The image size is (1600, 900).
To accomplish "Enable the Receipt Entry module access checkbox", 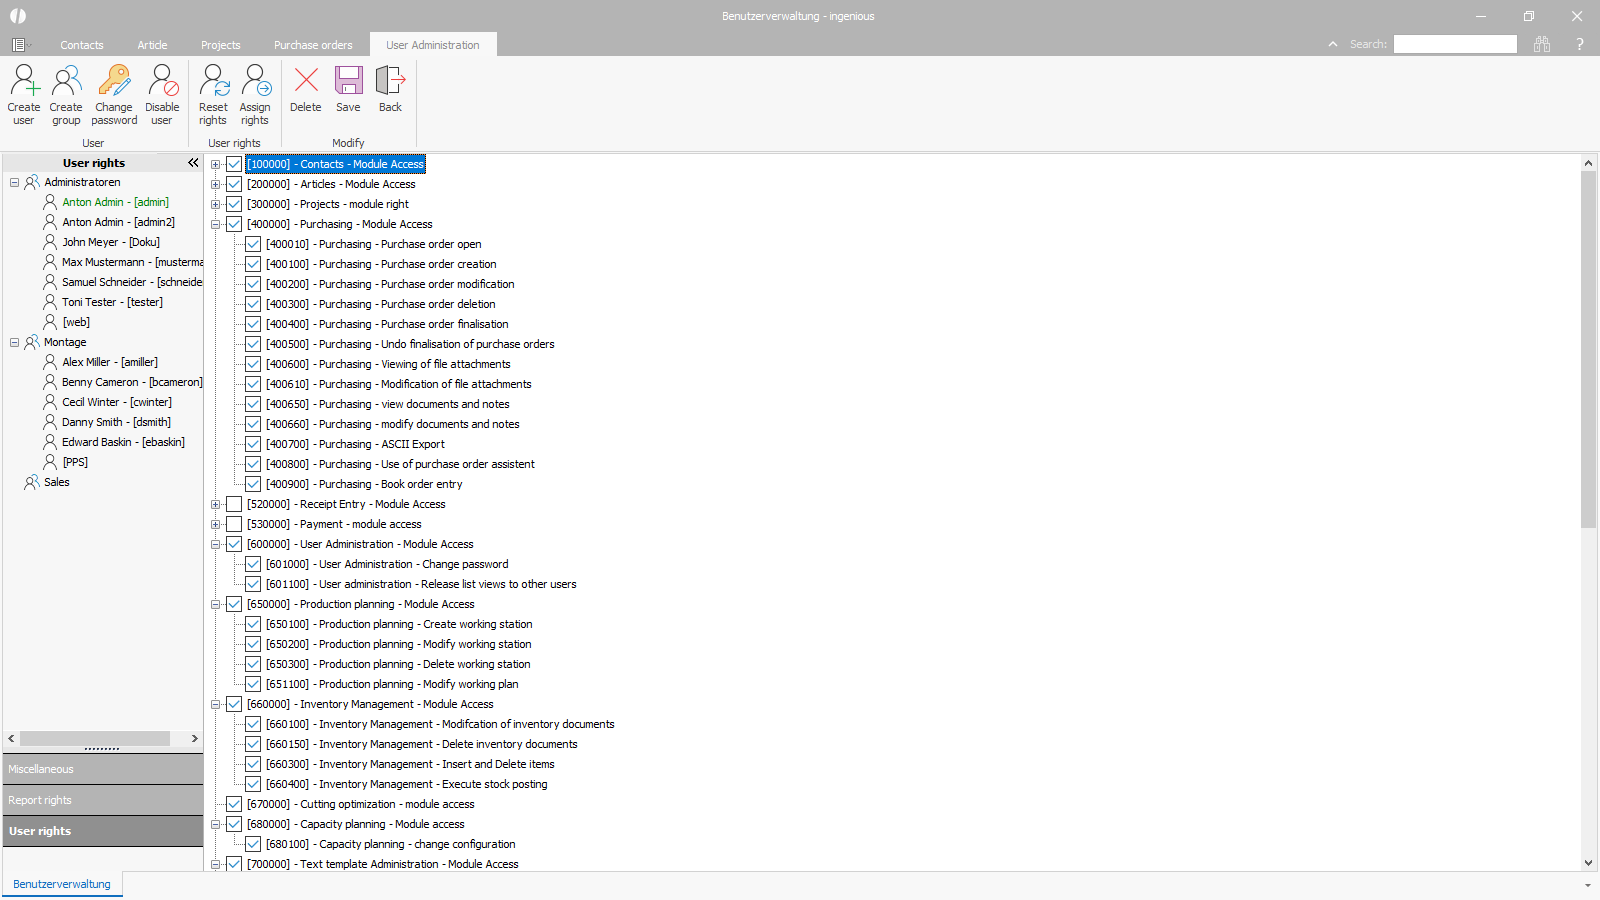I will pos(234,504).
